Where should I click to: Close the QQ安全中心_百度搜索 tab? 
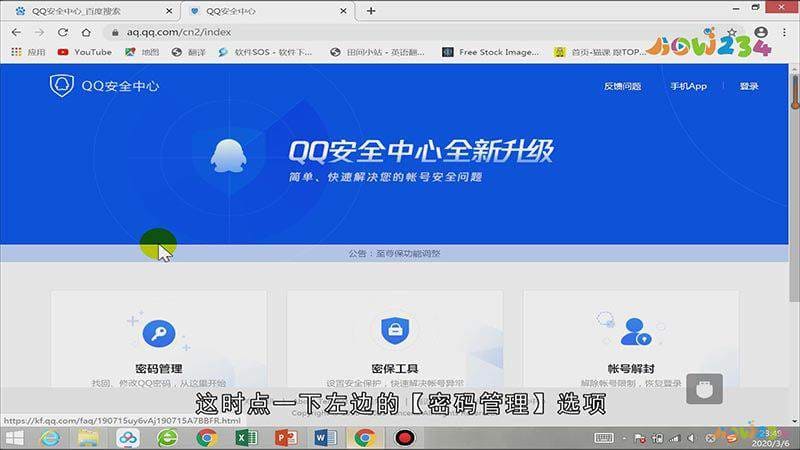[x=169, y=11]
